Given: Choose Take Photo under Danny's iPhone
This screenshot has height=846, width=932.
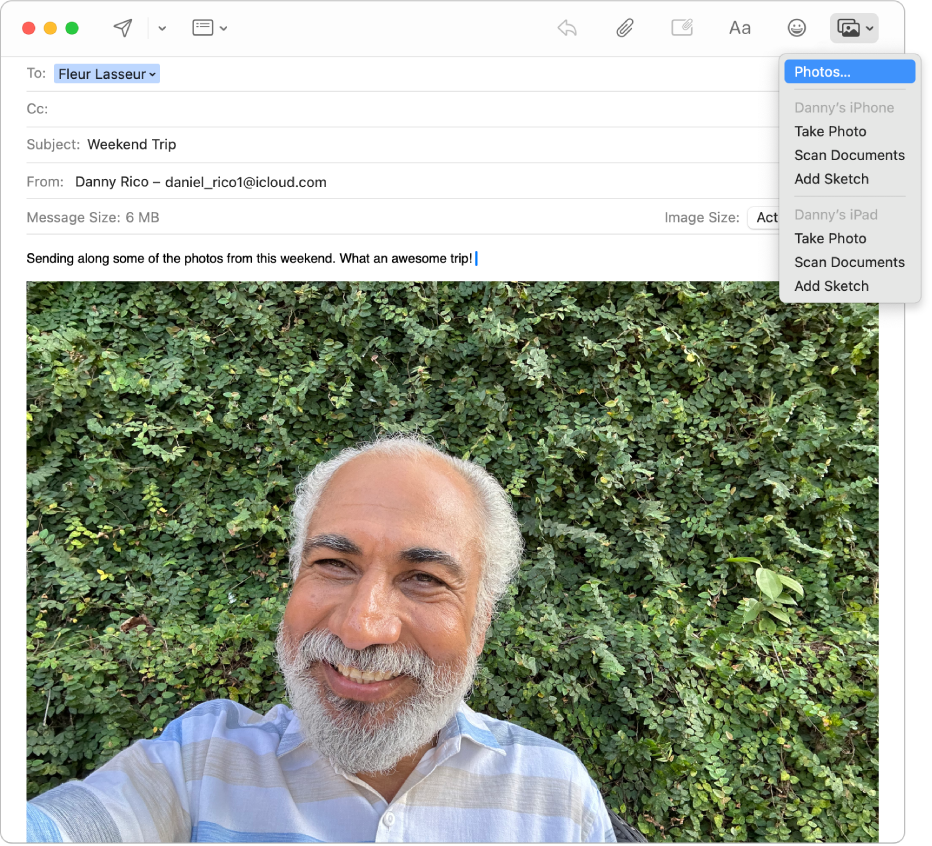Looking at the screenshot, I should click(x=830, y=131).
